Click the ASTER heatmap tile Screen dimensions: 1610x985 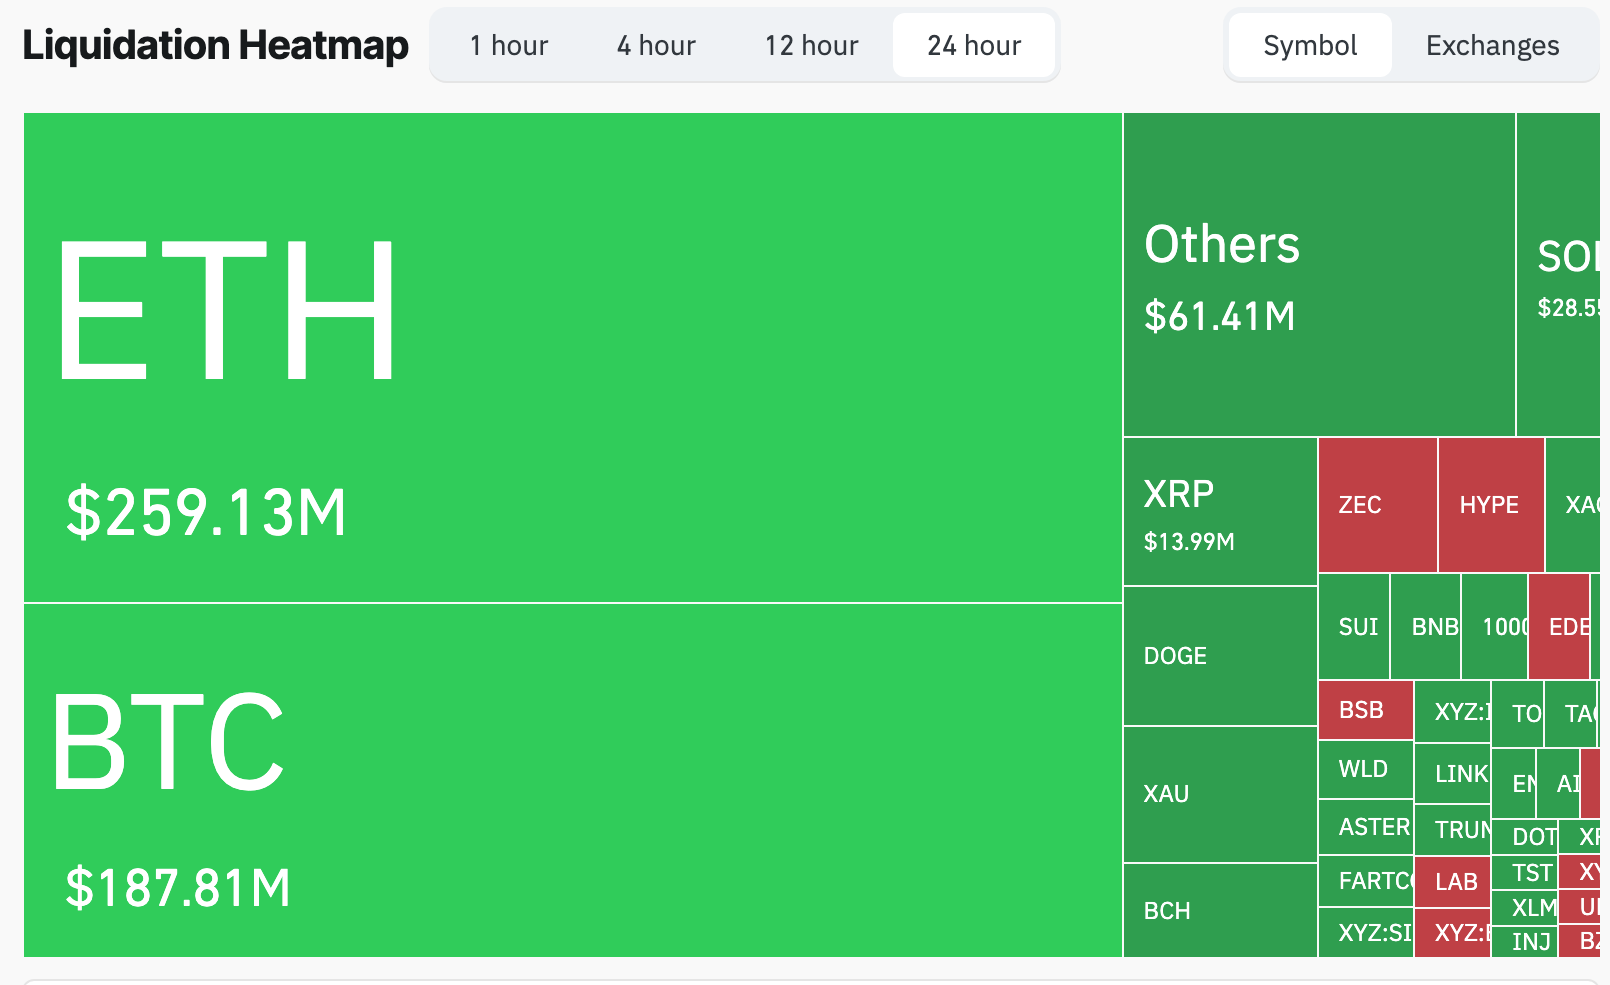click(x=1366, y=827)
